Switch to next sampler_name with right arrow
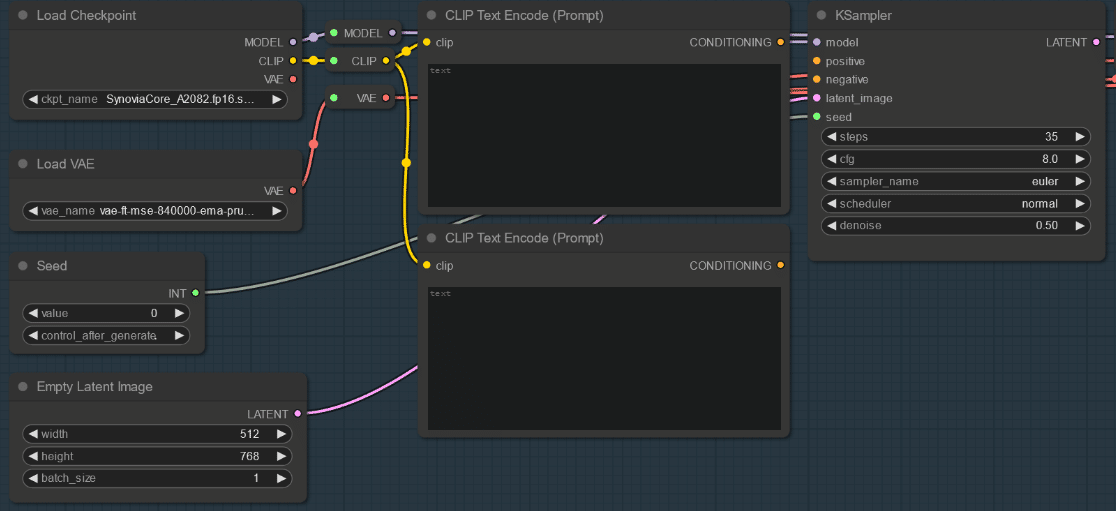The height and width of the screenshot is (511, 1116). point(1080,181)
